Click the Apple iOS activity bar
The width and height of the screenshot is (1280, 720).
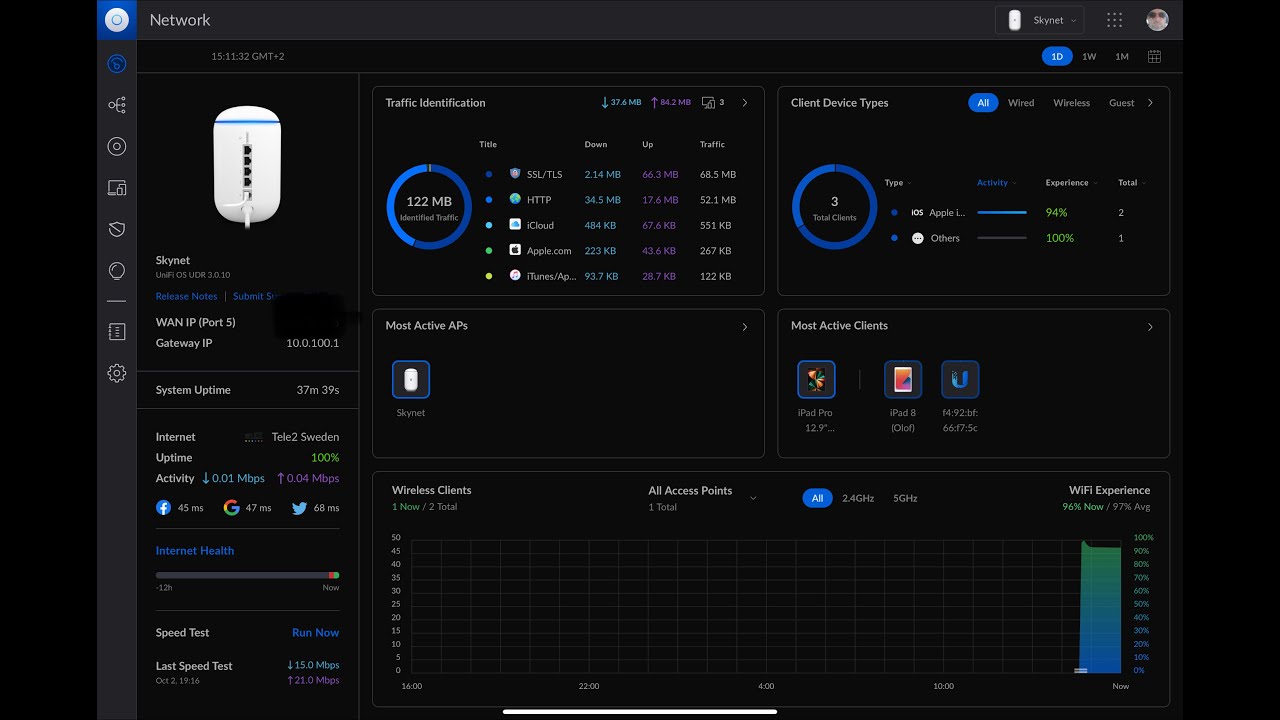(x=1002, y=212)
